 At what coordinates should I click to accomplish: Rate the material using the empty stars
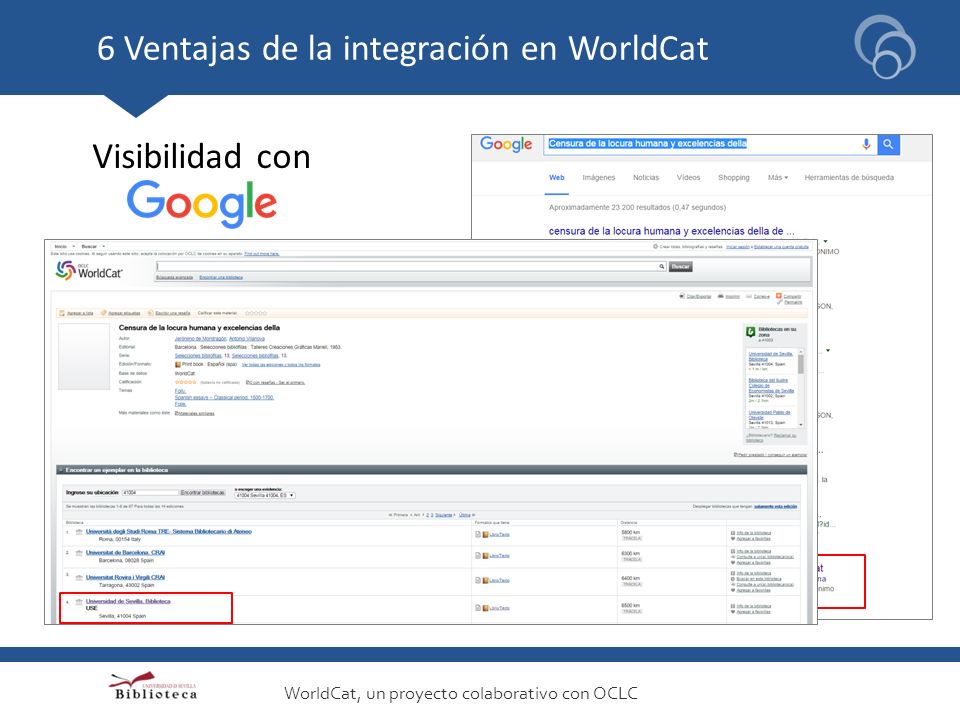[x=255, y=313]
